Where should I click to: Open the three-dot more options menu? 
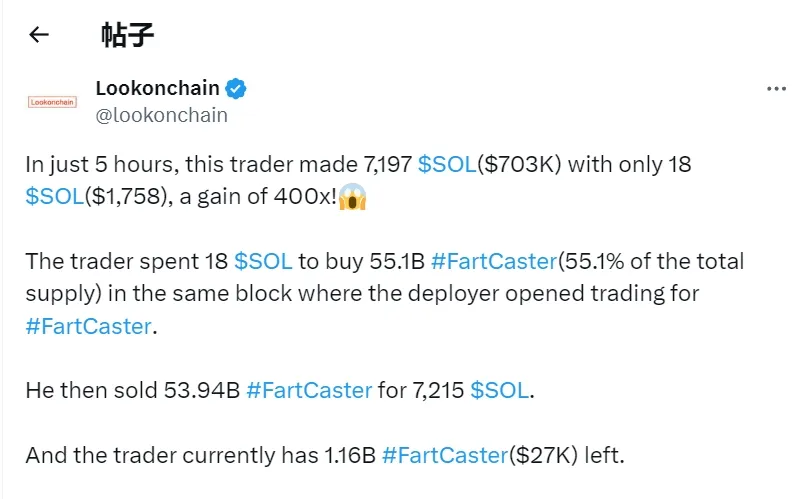776,89
